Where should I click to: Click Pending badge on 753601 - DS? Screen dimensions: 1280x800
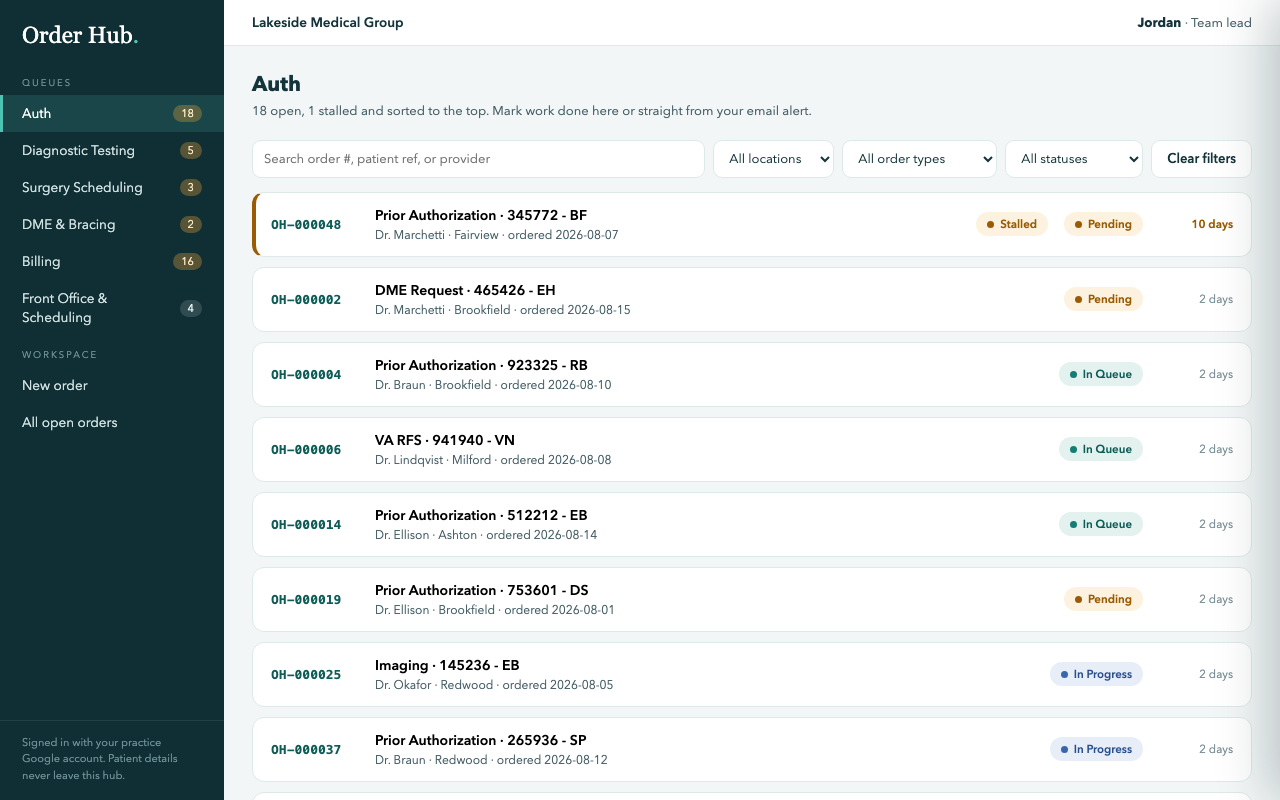click(1103, 599)
